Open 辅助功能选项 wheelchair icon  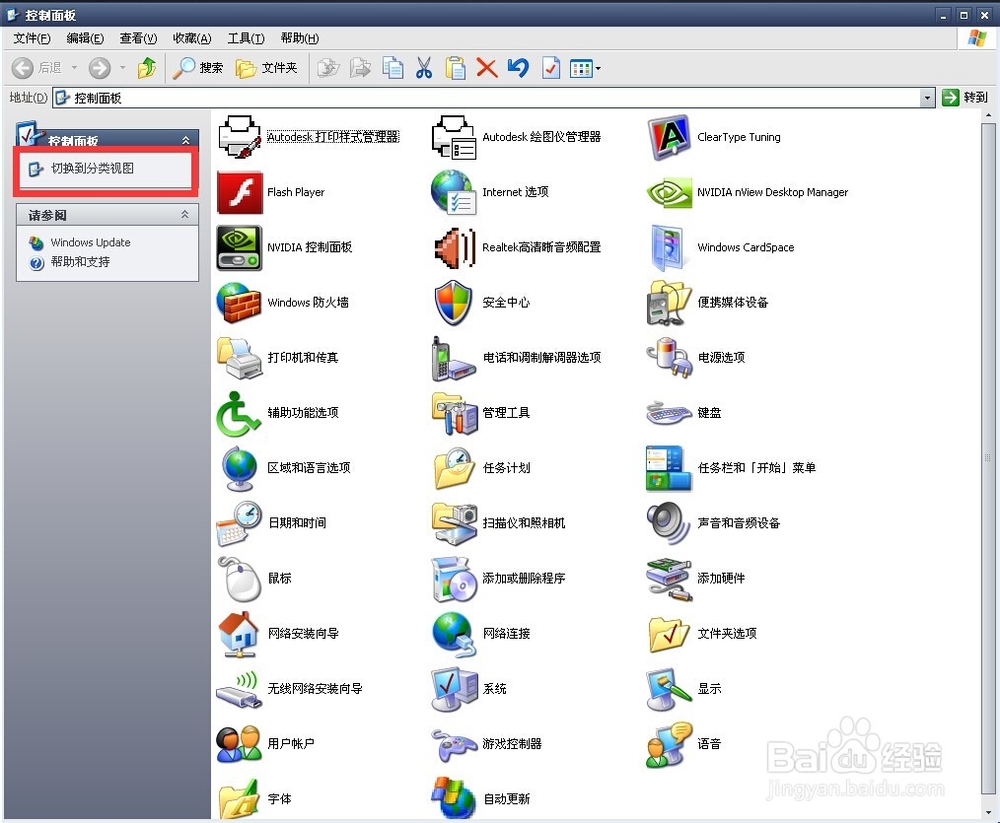(238, 413)
